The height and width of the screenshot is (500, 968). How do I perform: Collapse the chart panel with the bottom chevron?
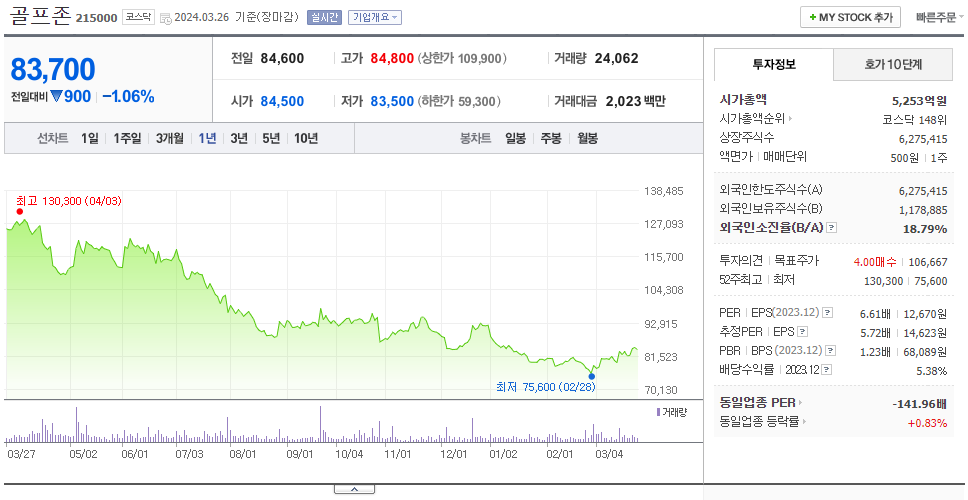click(x=354, y=490)
